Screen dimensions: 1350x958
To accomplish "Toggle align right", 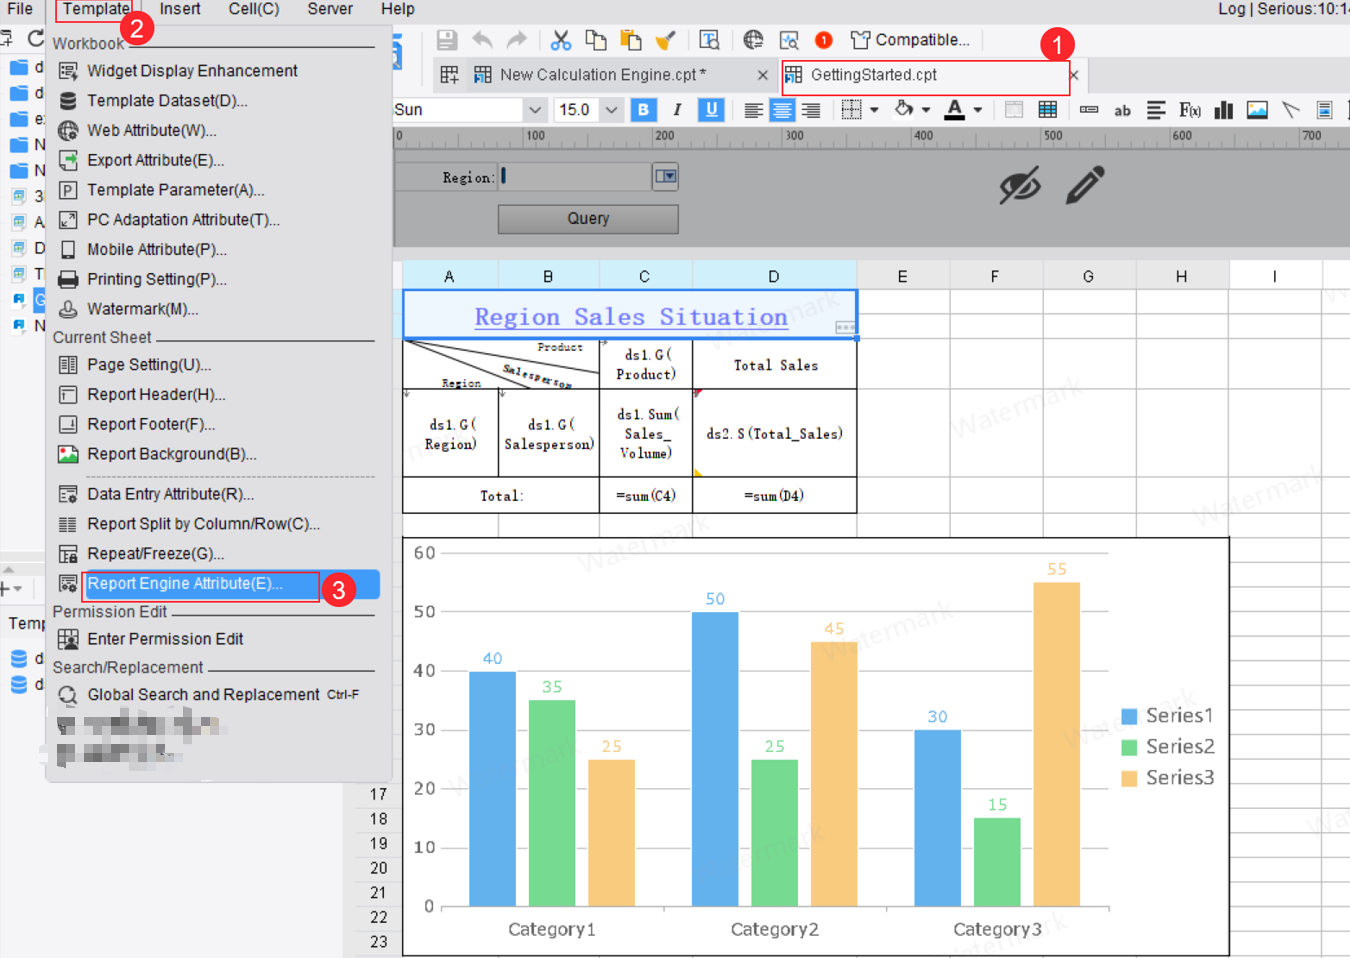I will 811,110.
